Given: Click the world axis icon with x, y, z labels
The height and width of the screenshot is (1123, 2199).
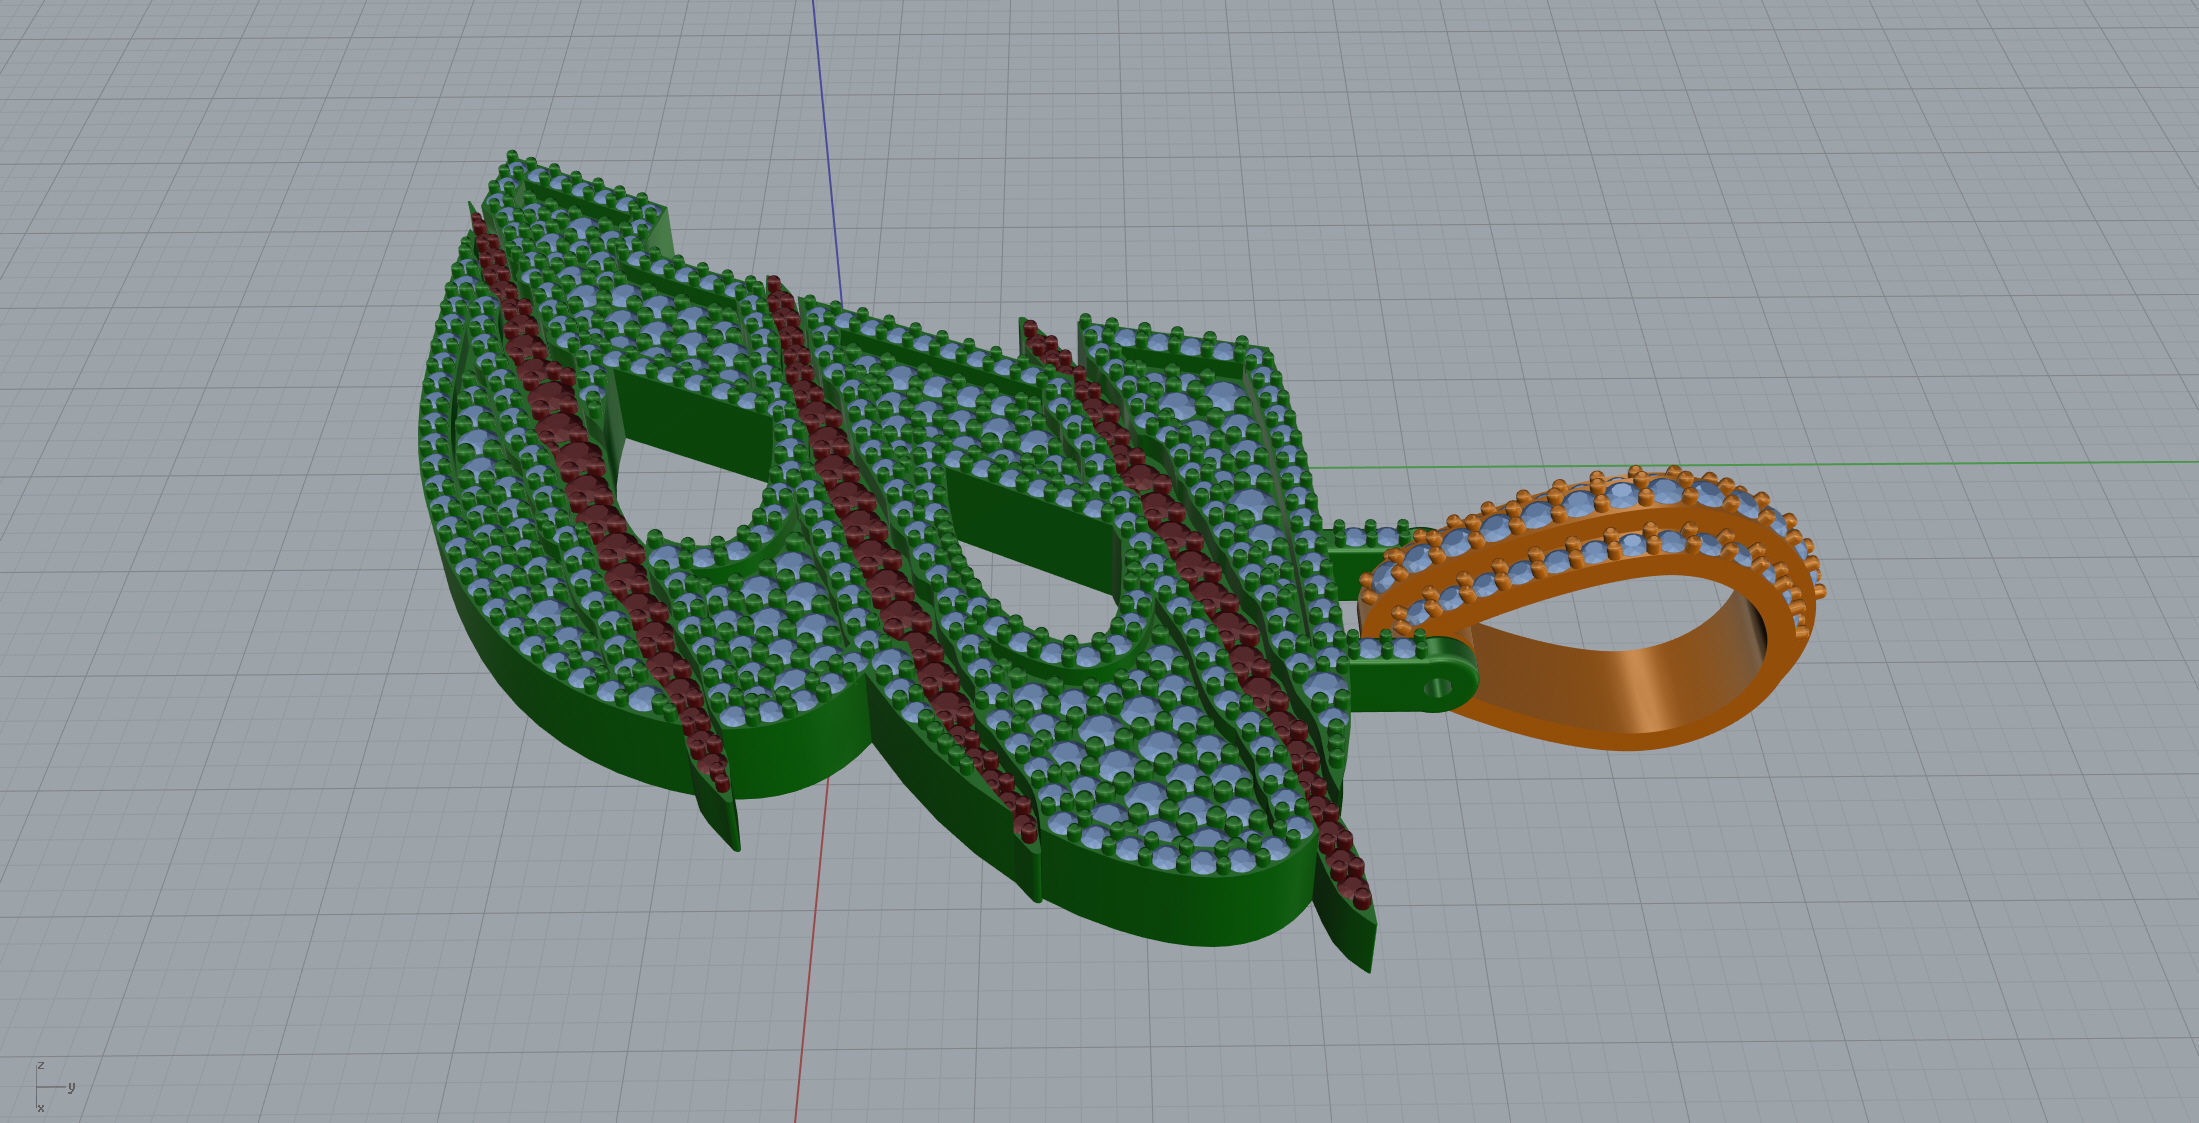Looking at the screenshot, I should pos(54,1087).
